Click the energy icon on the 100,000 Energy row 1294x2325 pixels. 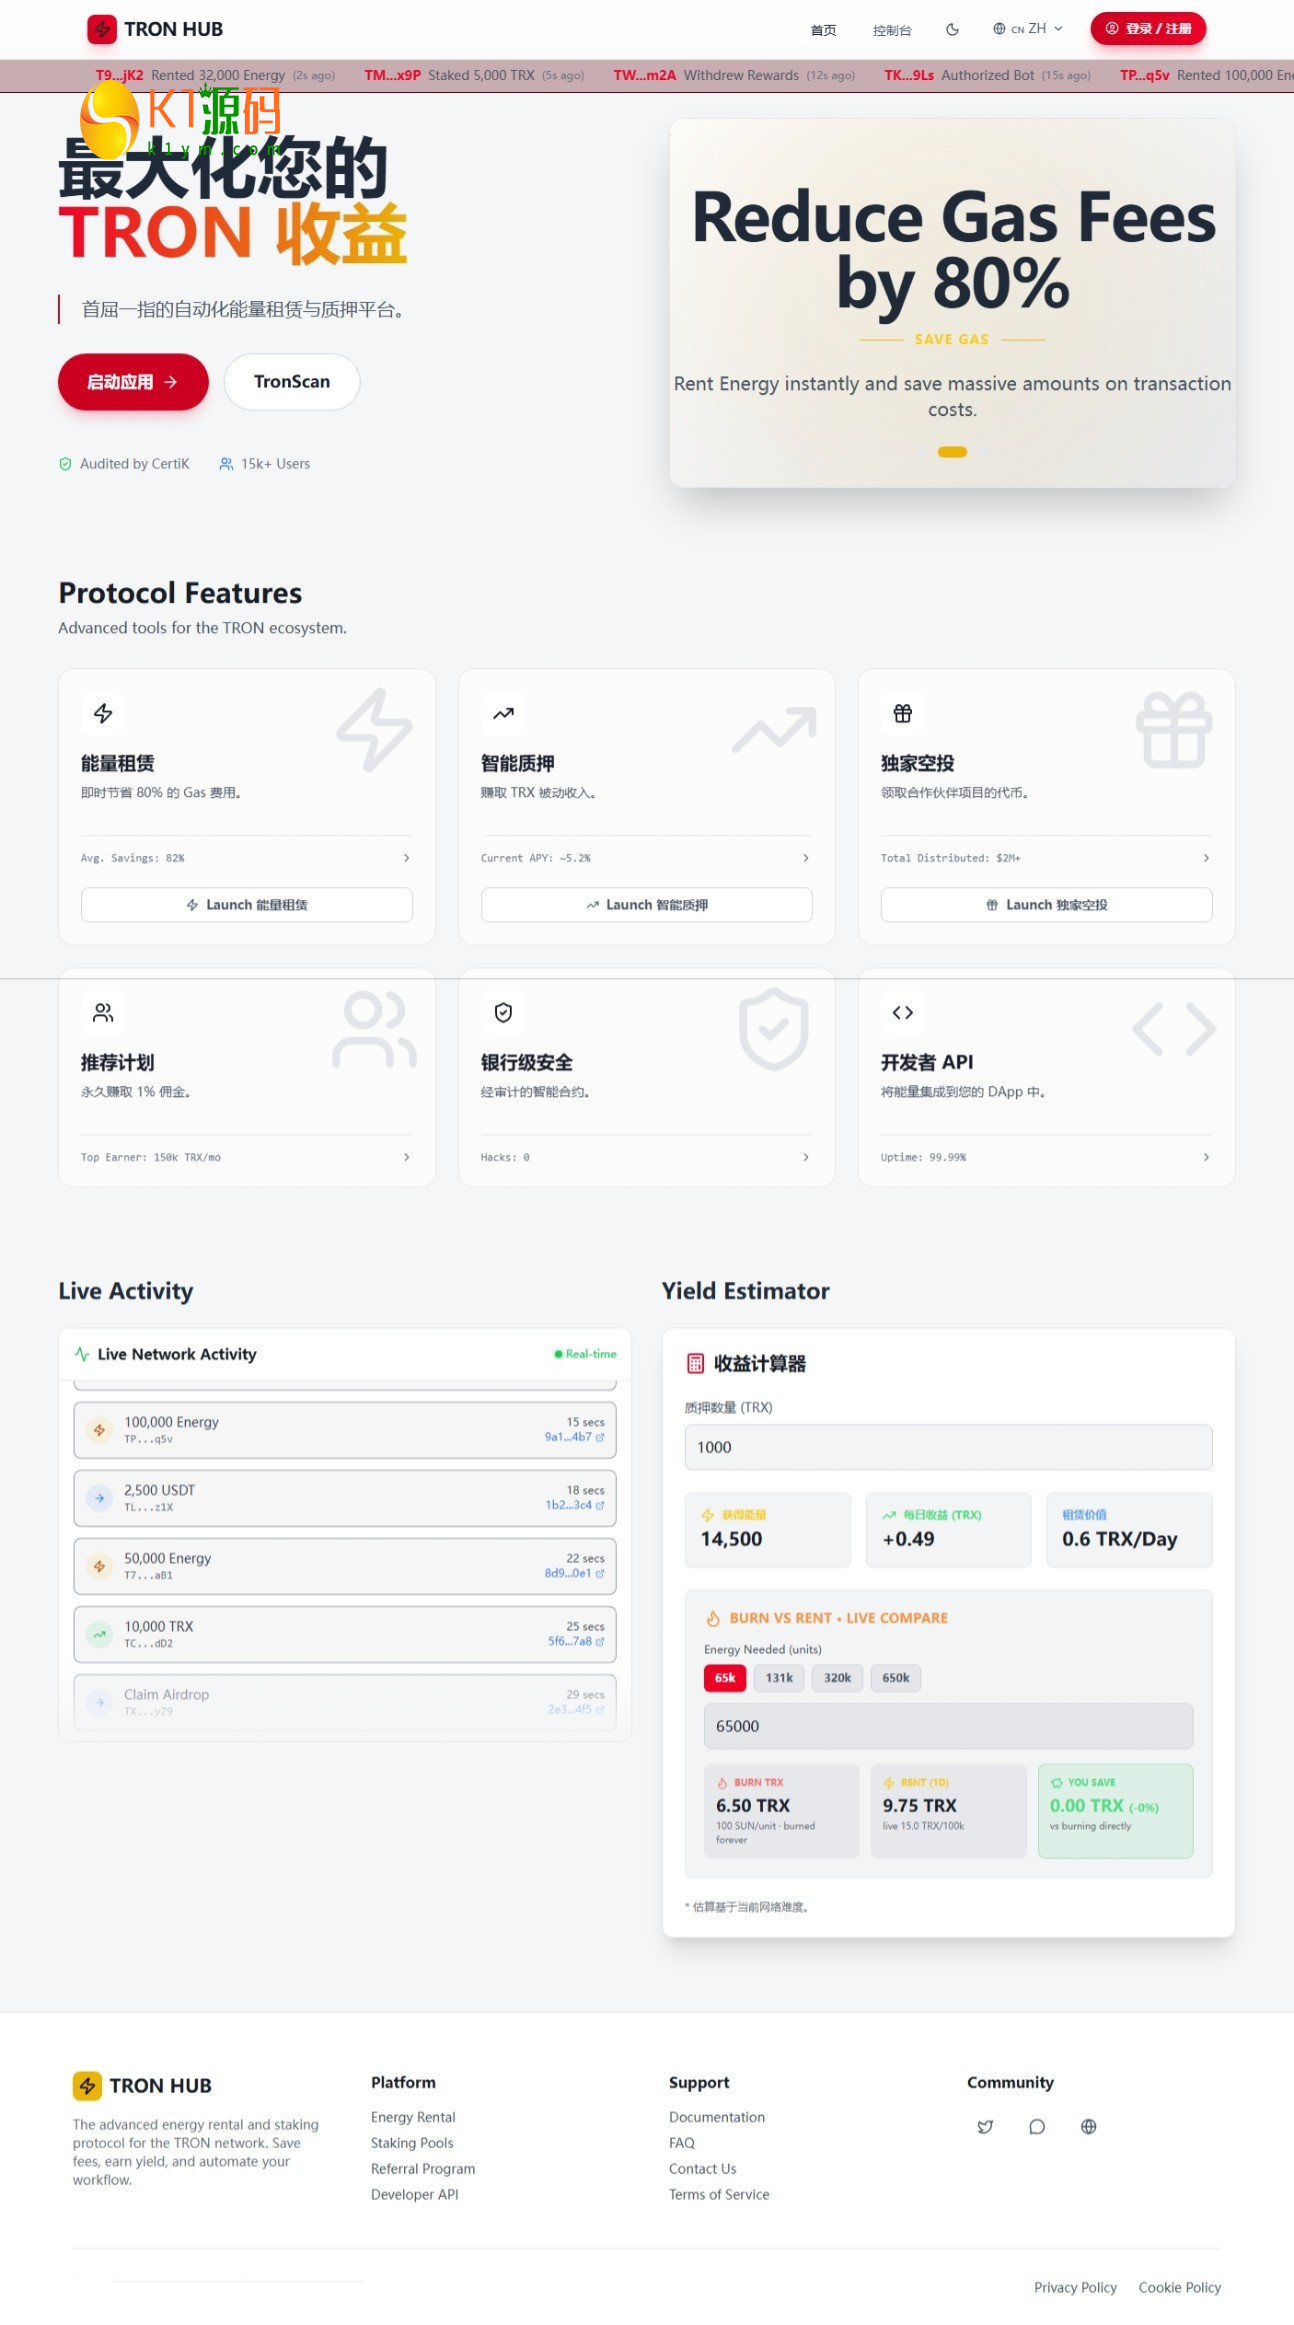pos(99,1430)
